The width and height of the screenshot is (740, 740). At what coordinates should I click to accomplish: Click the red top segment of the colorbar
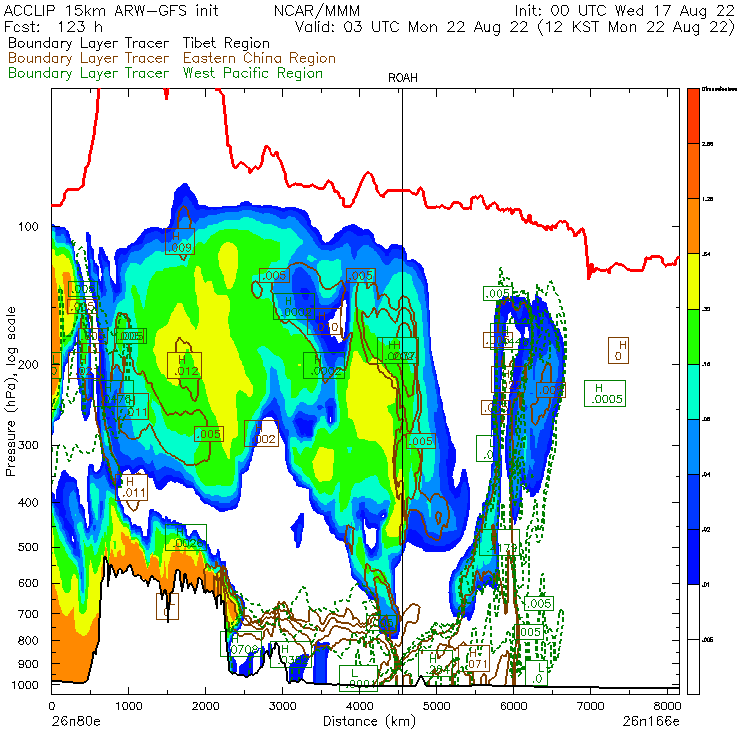[693, 116]
